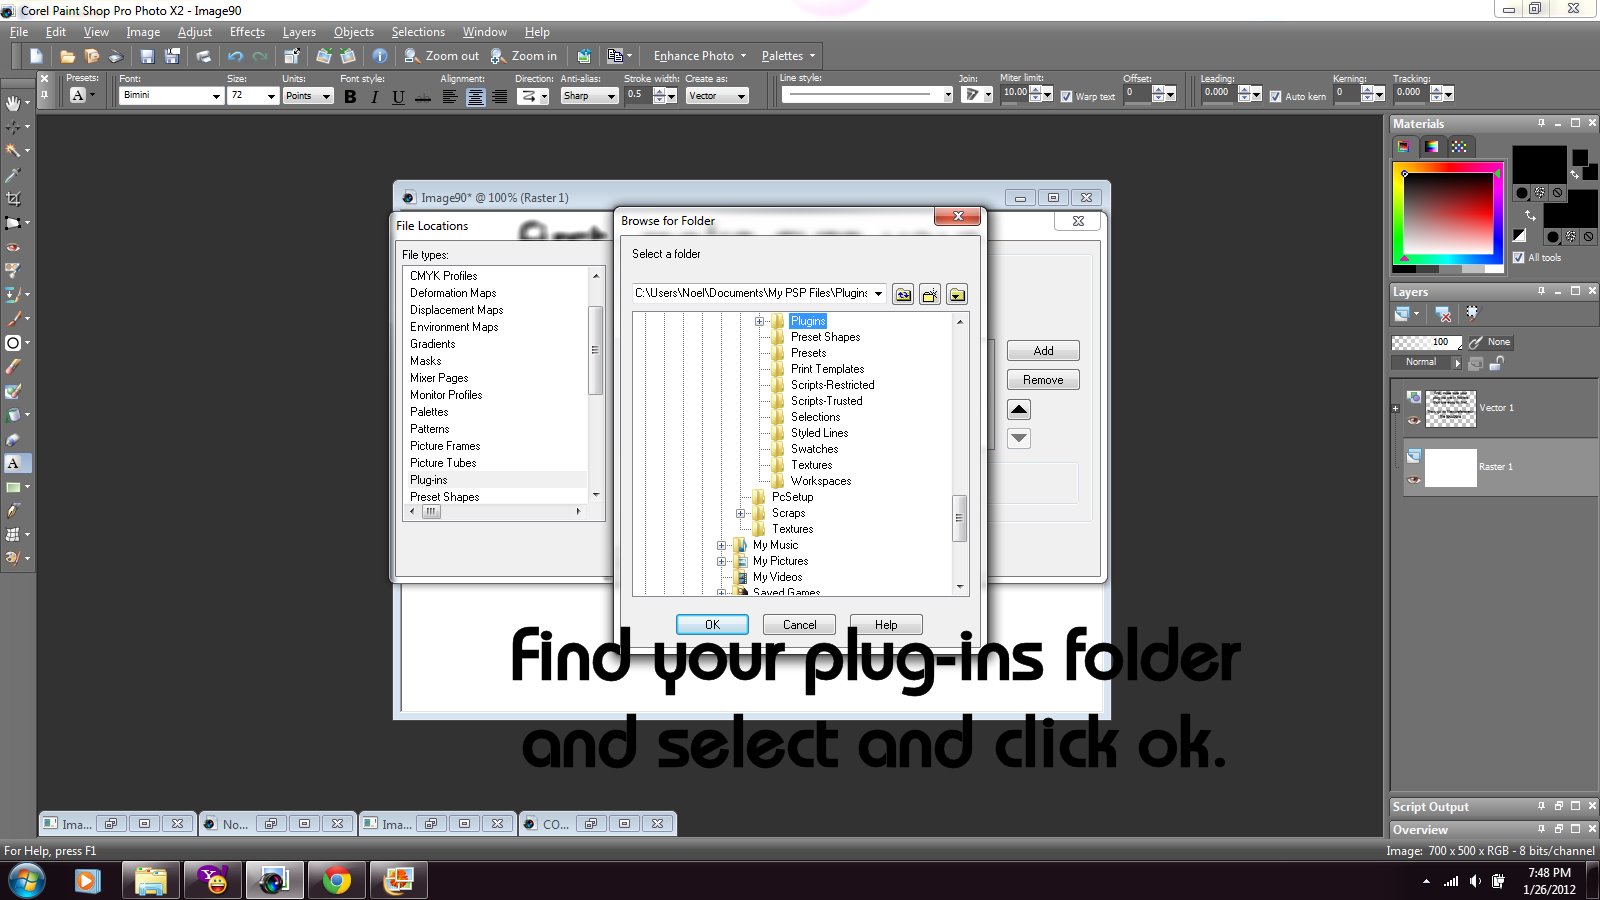
Task: Select the Magic Wand selection tool
Action: (13, 150)
